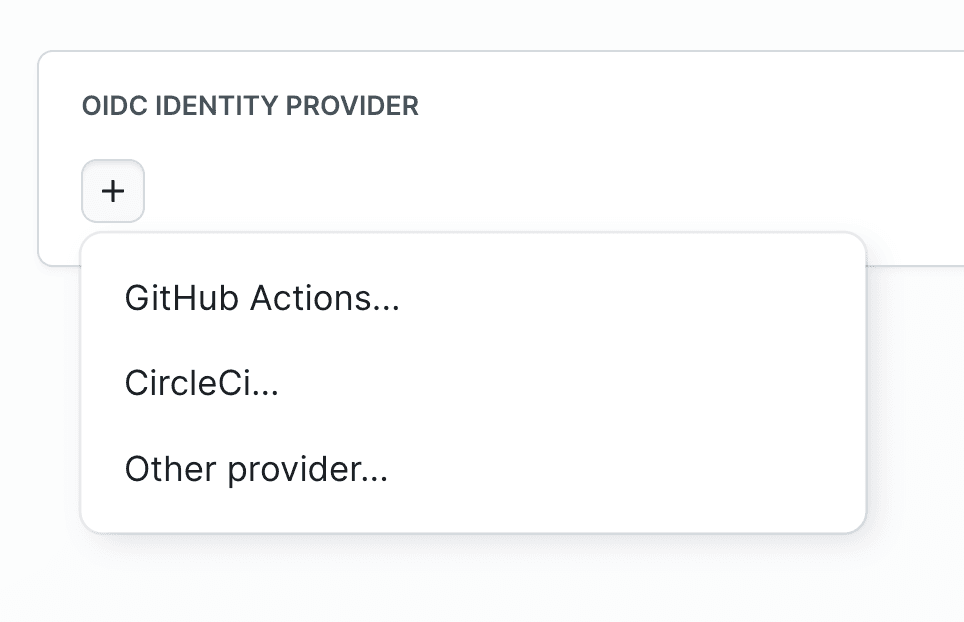The height and width of the screenshot is (622, 964).
Task: Choose CircleCi as the identity provider
Action: (x=201, y=382)
